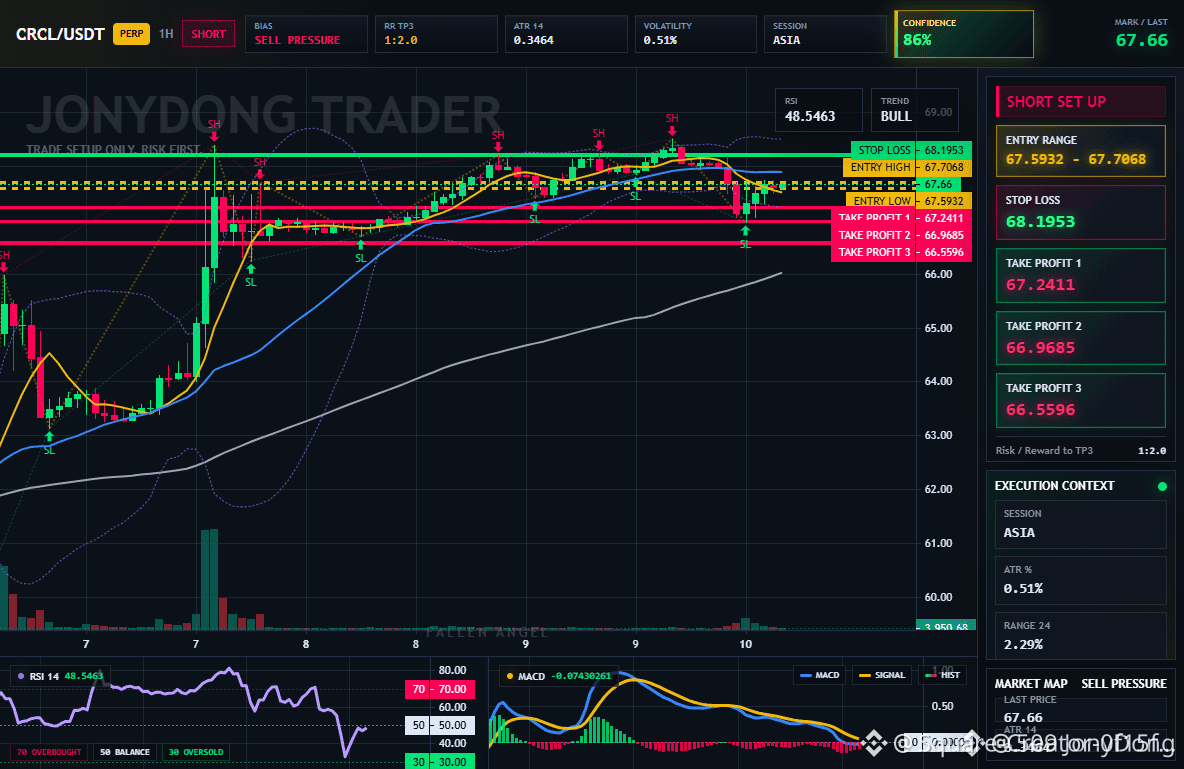Toggle the blue MACD legend item
Viewport: 1184px width, 769px height.
[819, 675]
